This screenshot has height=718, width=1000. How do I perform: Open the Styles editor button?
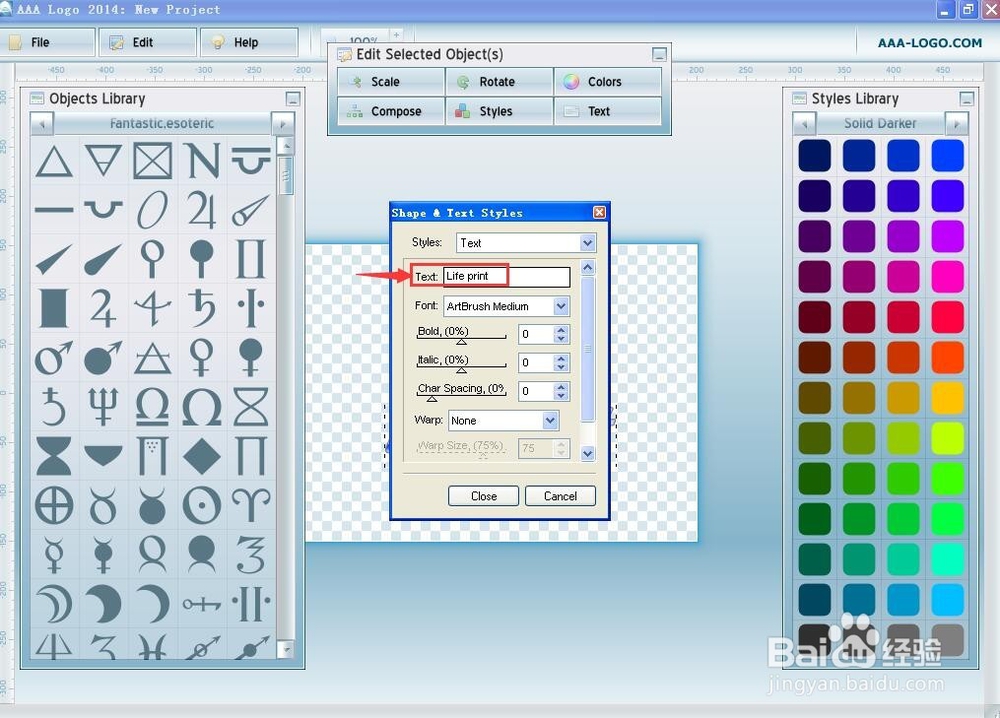[499, 111]
